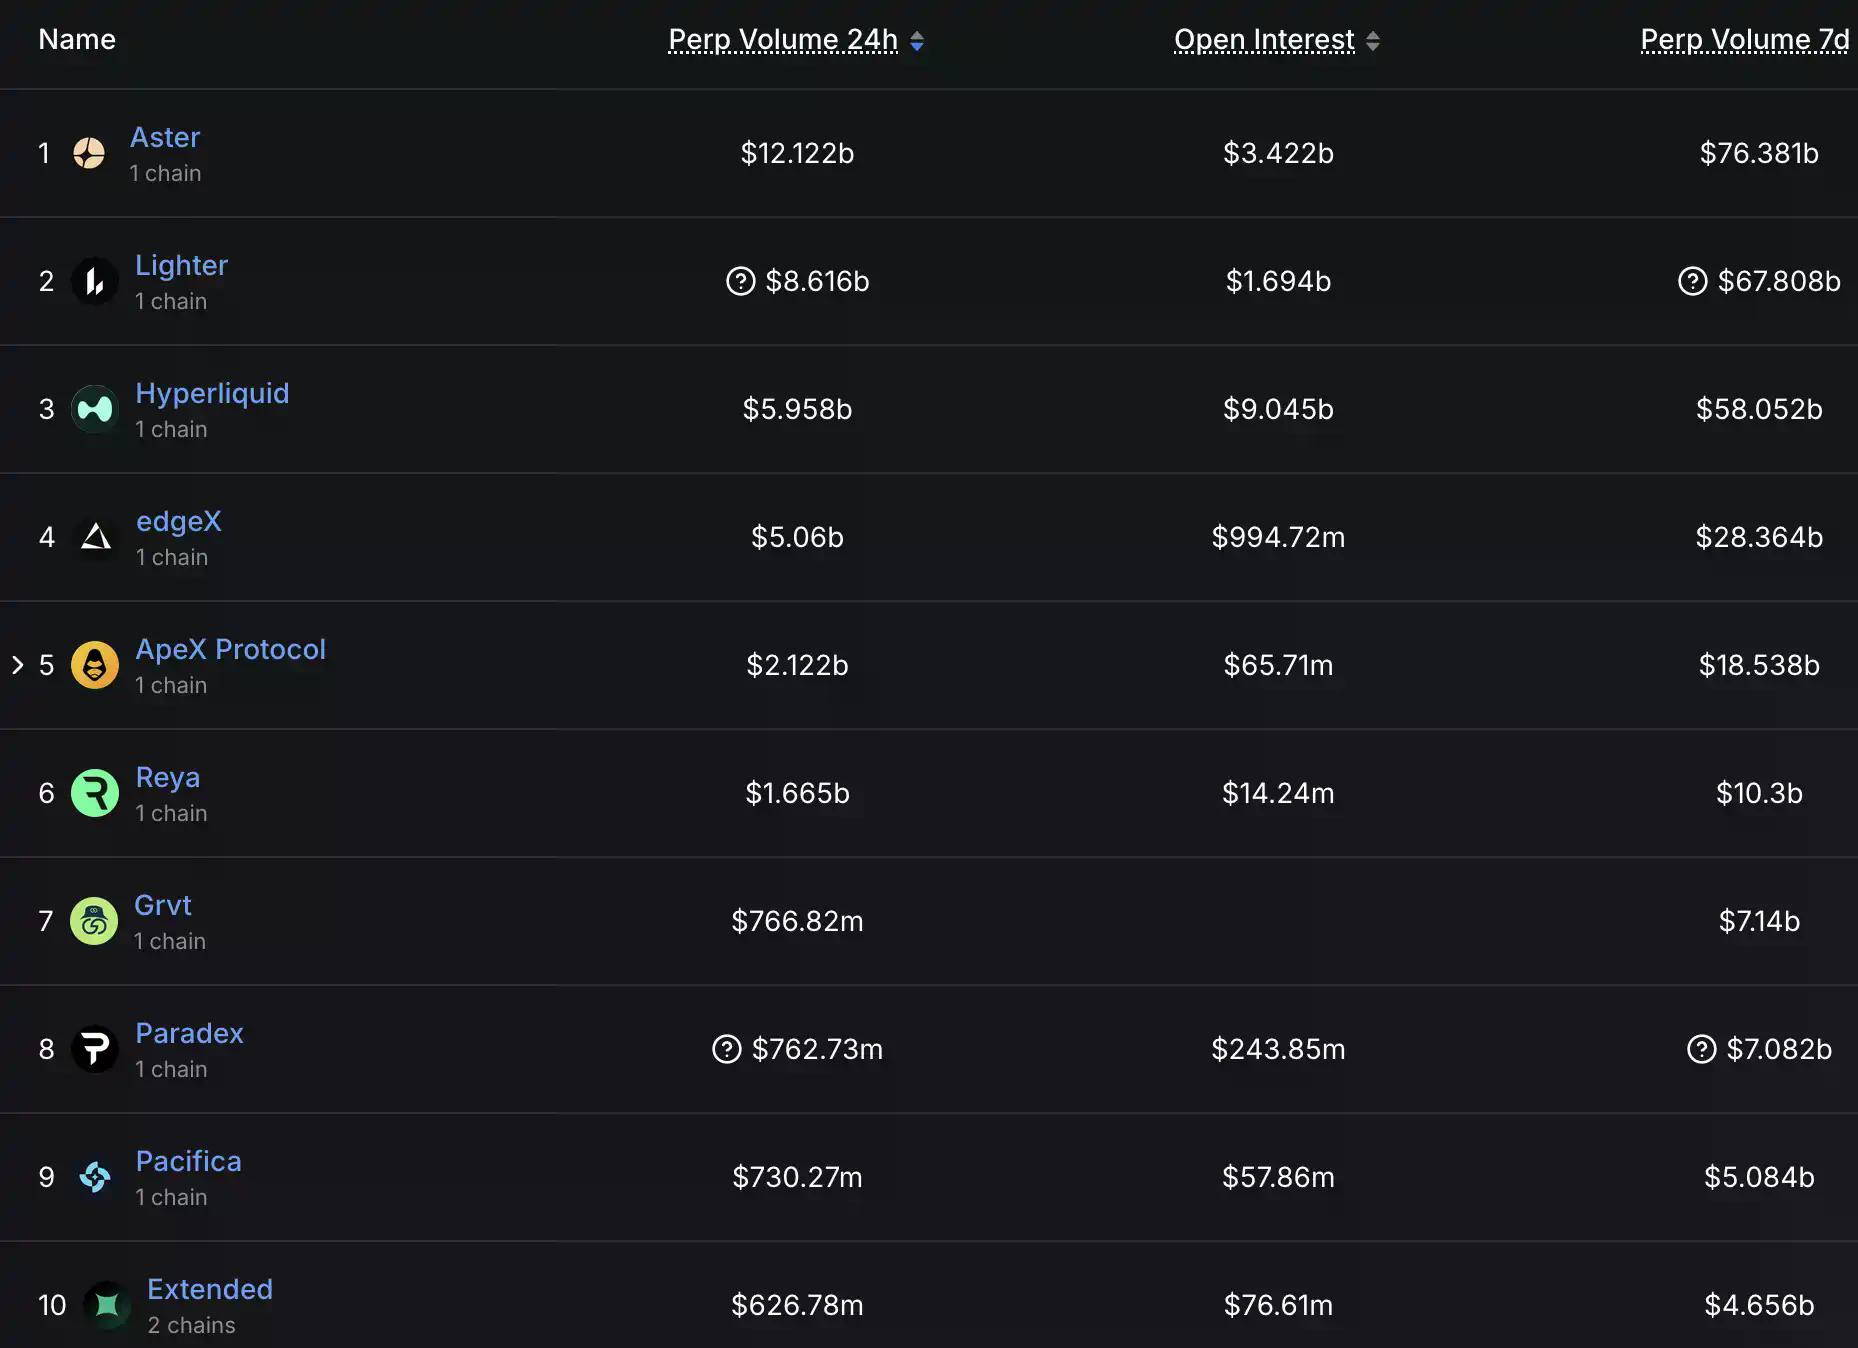
Task: Open the Pacifica protocol link
Action: (x=188, y=1161)
